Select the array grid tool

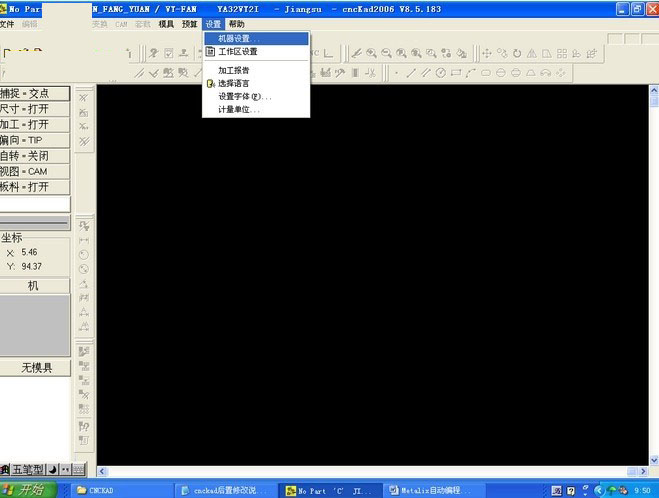click(561, 53)
